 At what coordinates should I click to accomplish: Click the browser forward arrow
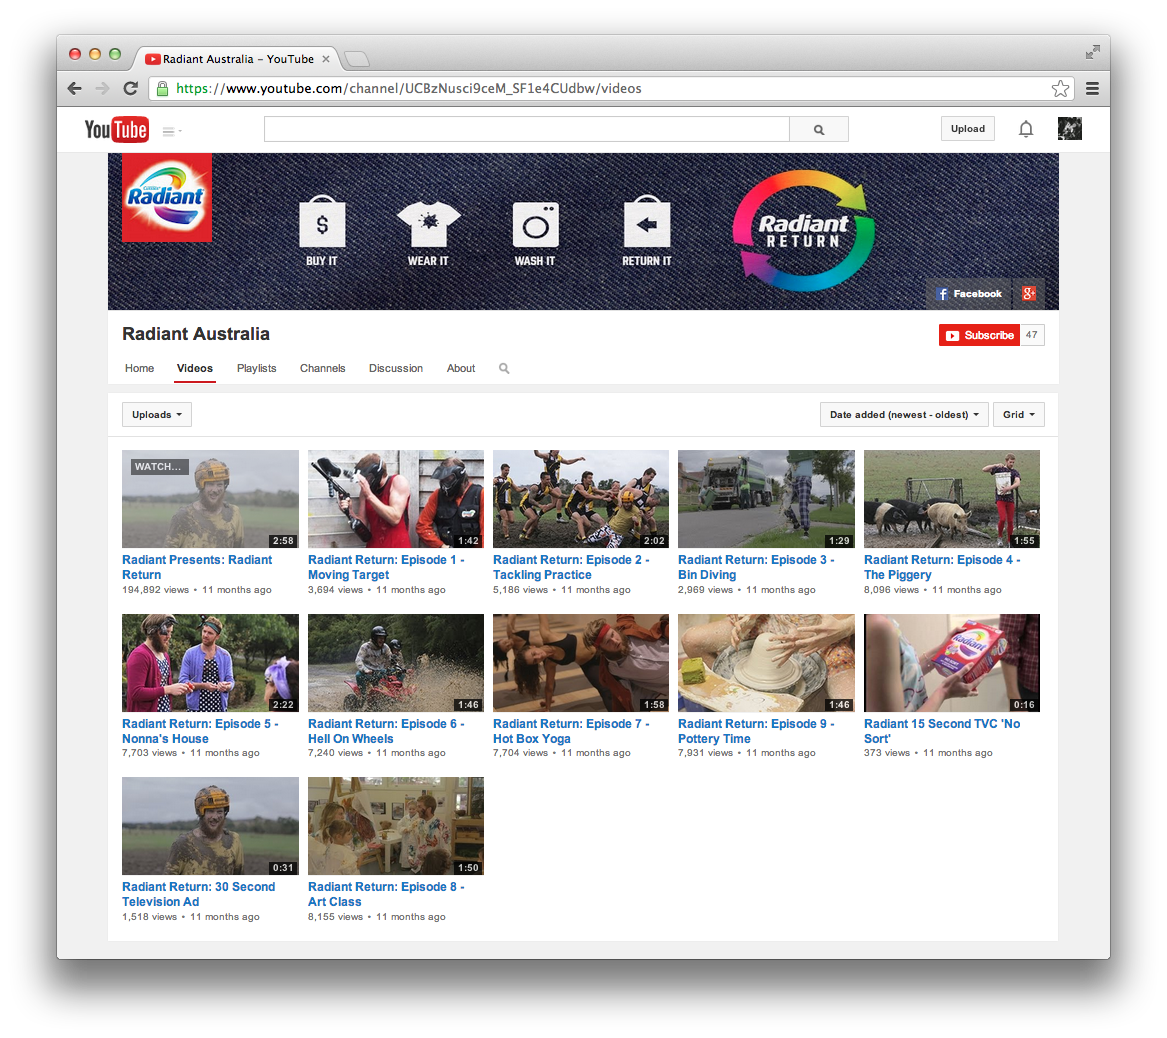tap(103, 89)
